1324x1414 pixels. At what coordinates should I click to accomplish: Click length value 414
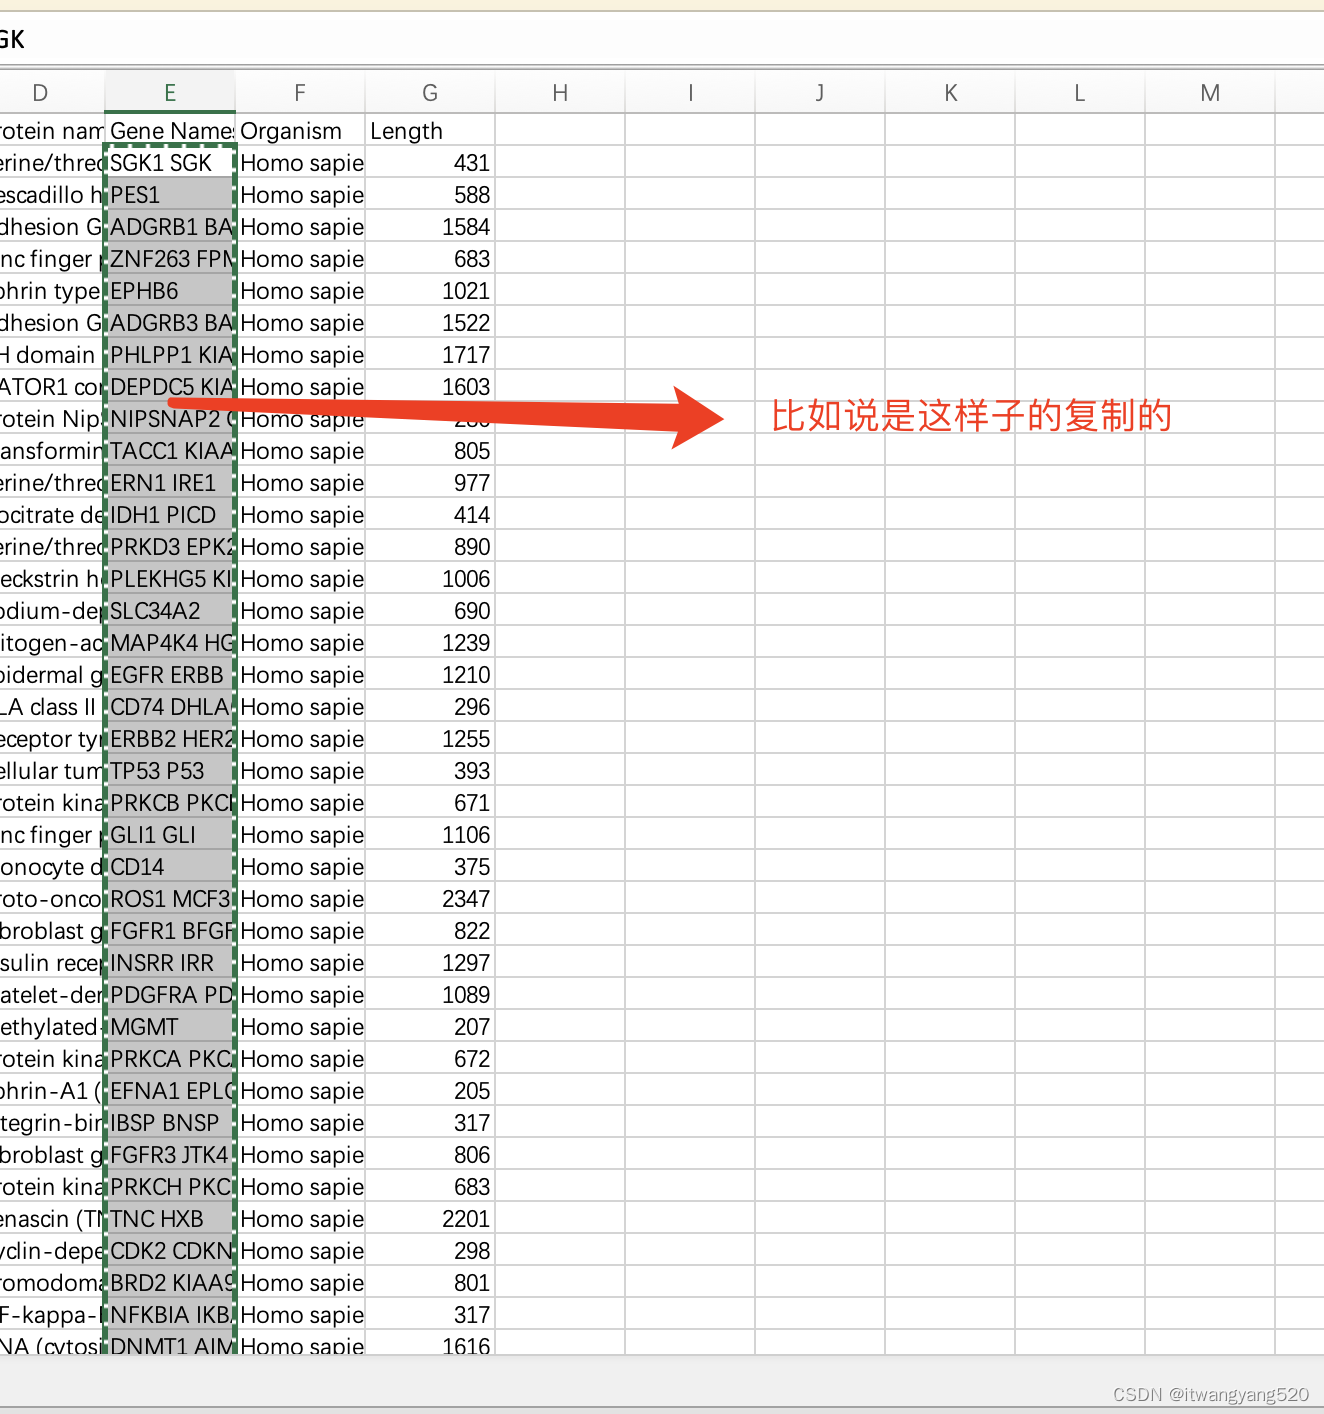[x=430, y=514]
